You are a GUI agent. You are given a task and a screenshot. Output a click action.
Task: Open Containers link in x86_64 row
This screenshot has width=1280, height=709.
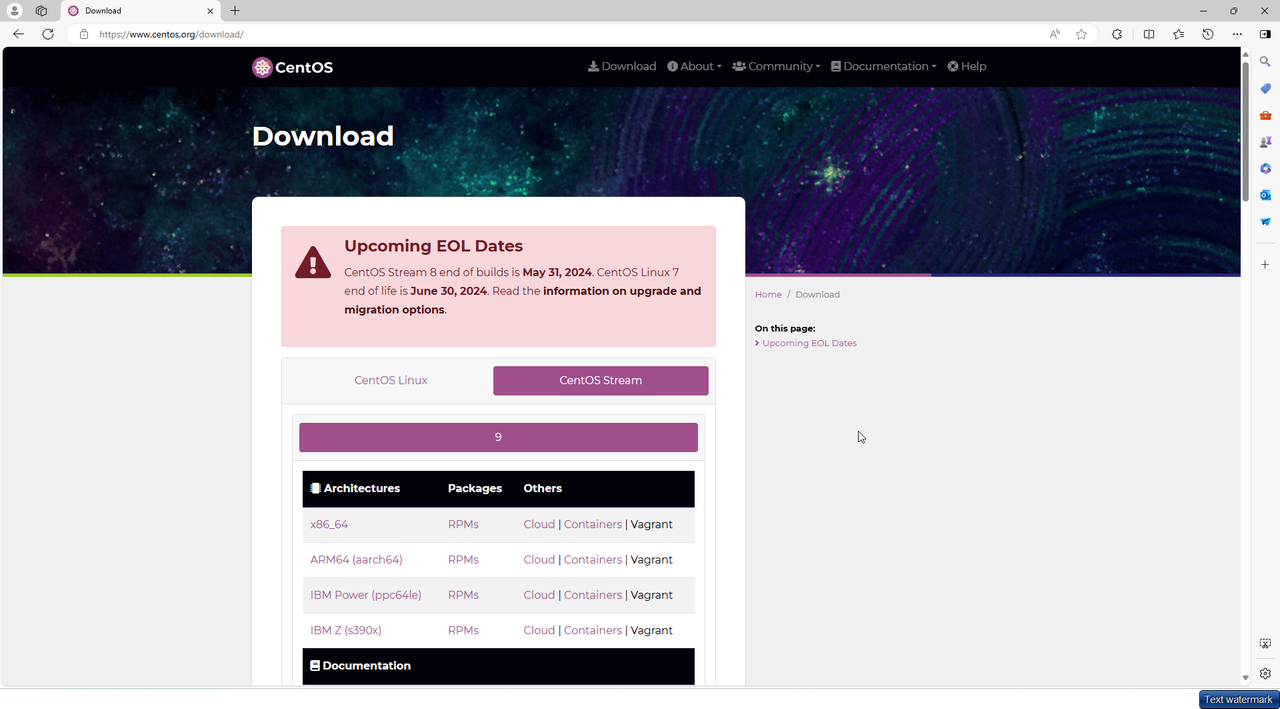pyautogui.click(x=593, y=525)
